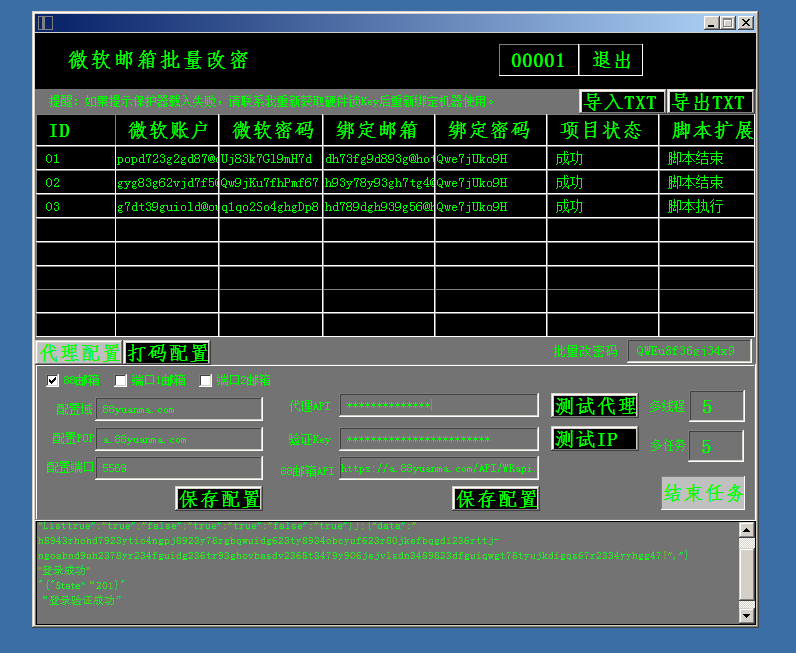This screenshot has width=796, height=653.
Task: Click password cell Uj83k7Gl9mH7d
Action: pyautogui.click(x=271, y=159)
